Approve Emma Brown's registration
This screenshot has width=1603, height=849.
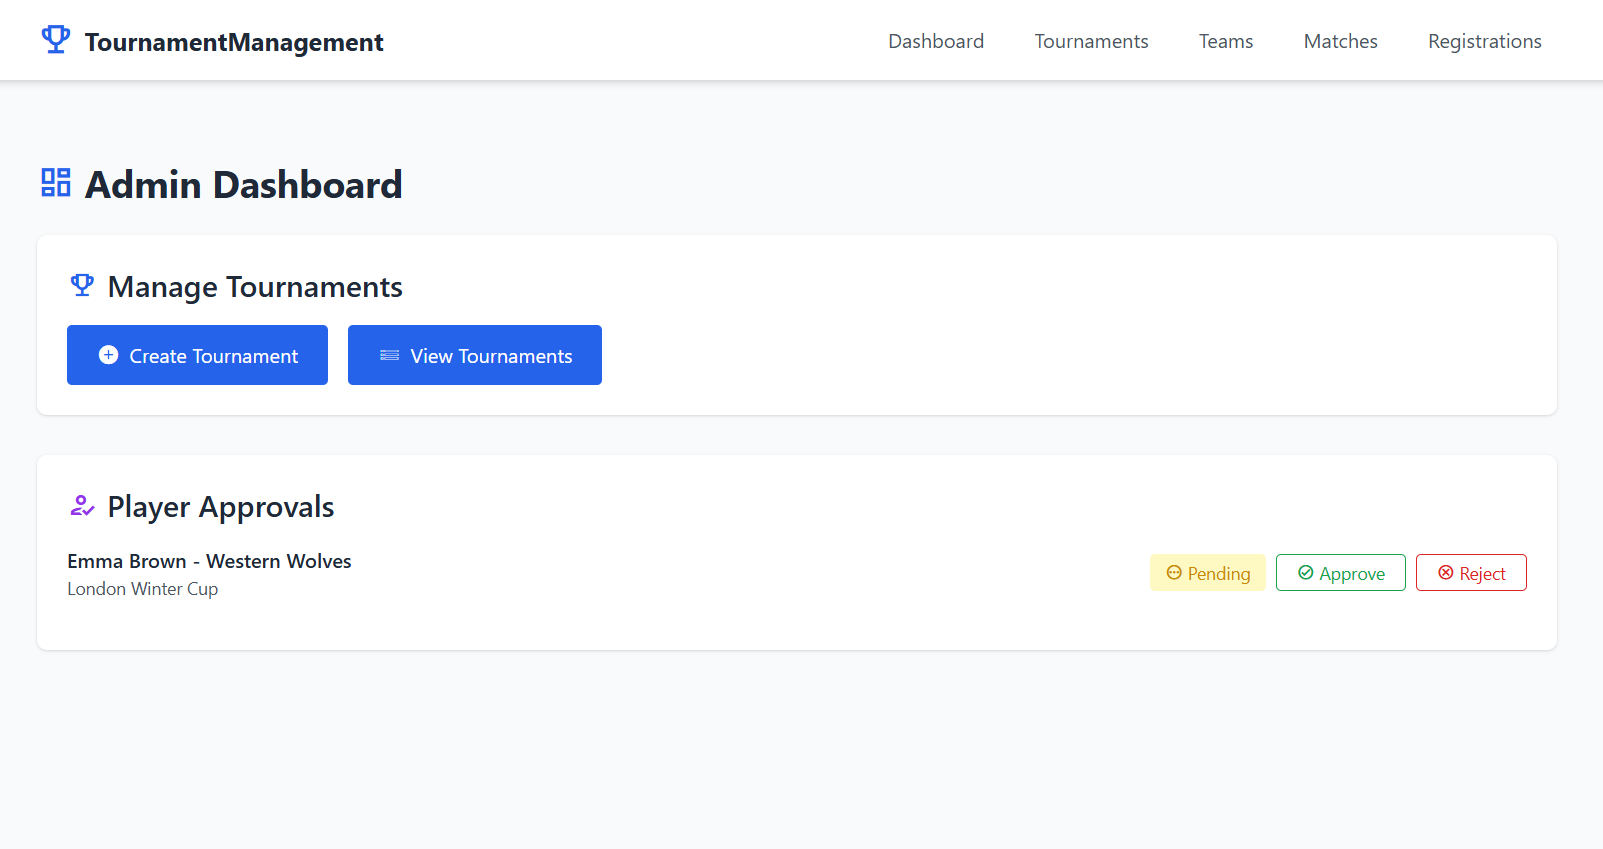[1340, 573]
